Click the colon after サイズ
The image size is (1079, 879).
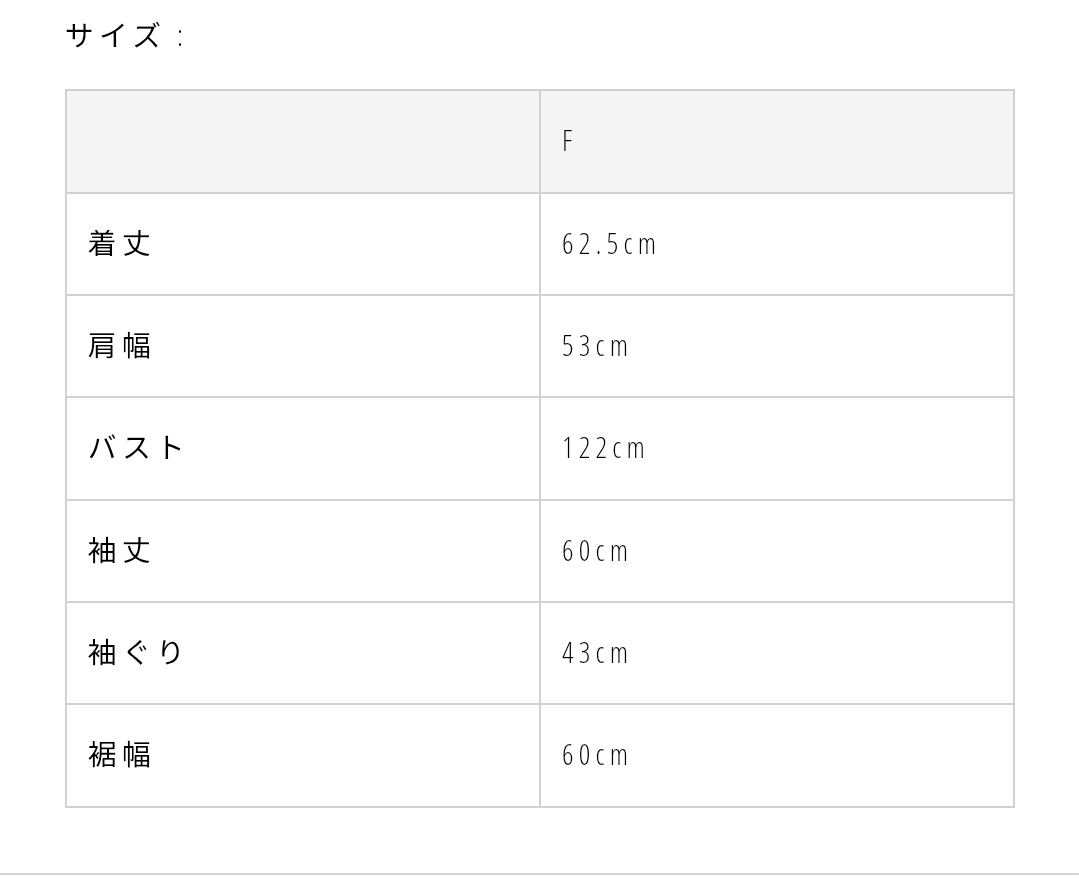(x=180, y=37)
